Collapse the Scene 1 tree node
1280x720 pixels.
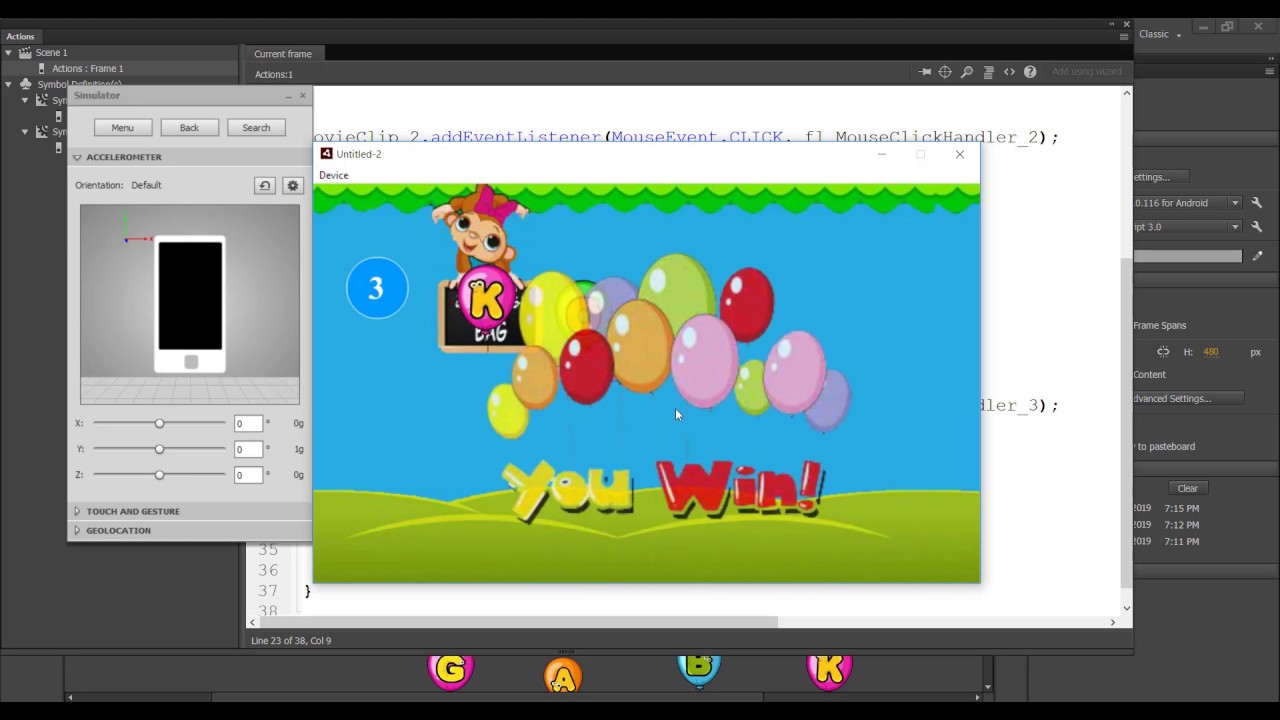tap(9, 53)
